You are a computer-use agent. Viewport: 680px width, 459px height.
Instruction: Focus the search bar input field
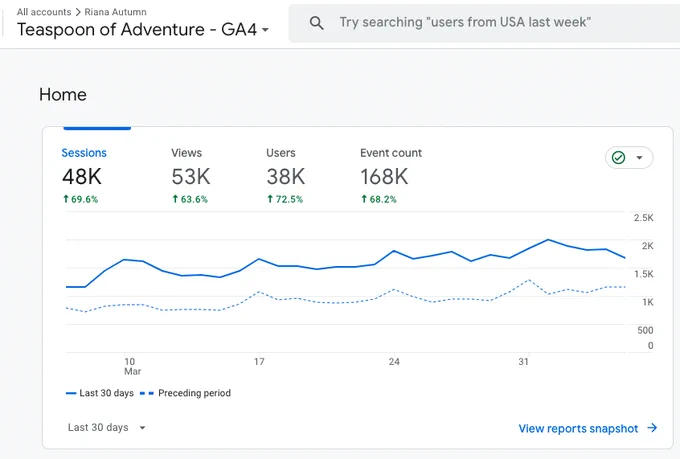pyautogui.click(x=484, y=23)
